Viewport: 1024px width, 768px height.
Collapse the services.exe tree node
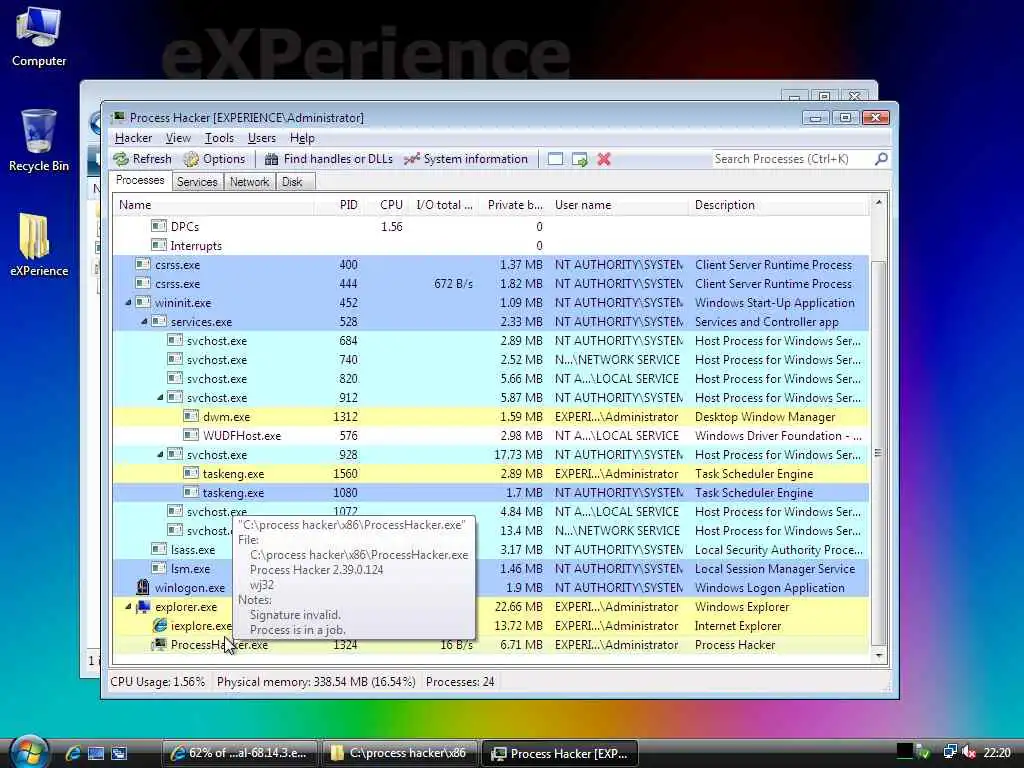[x=144, y=321]
